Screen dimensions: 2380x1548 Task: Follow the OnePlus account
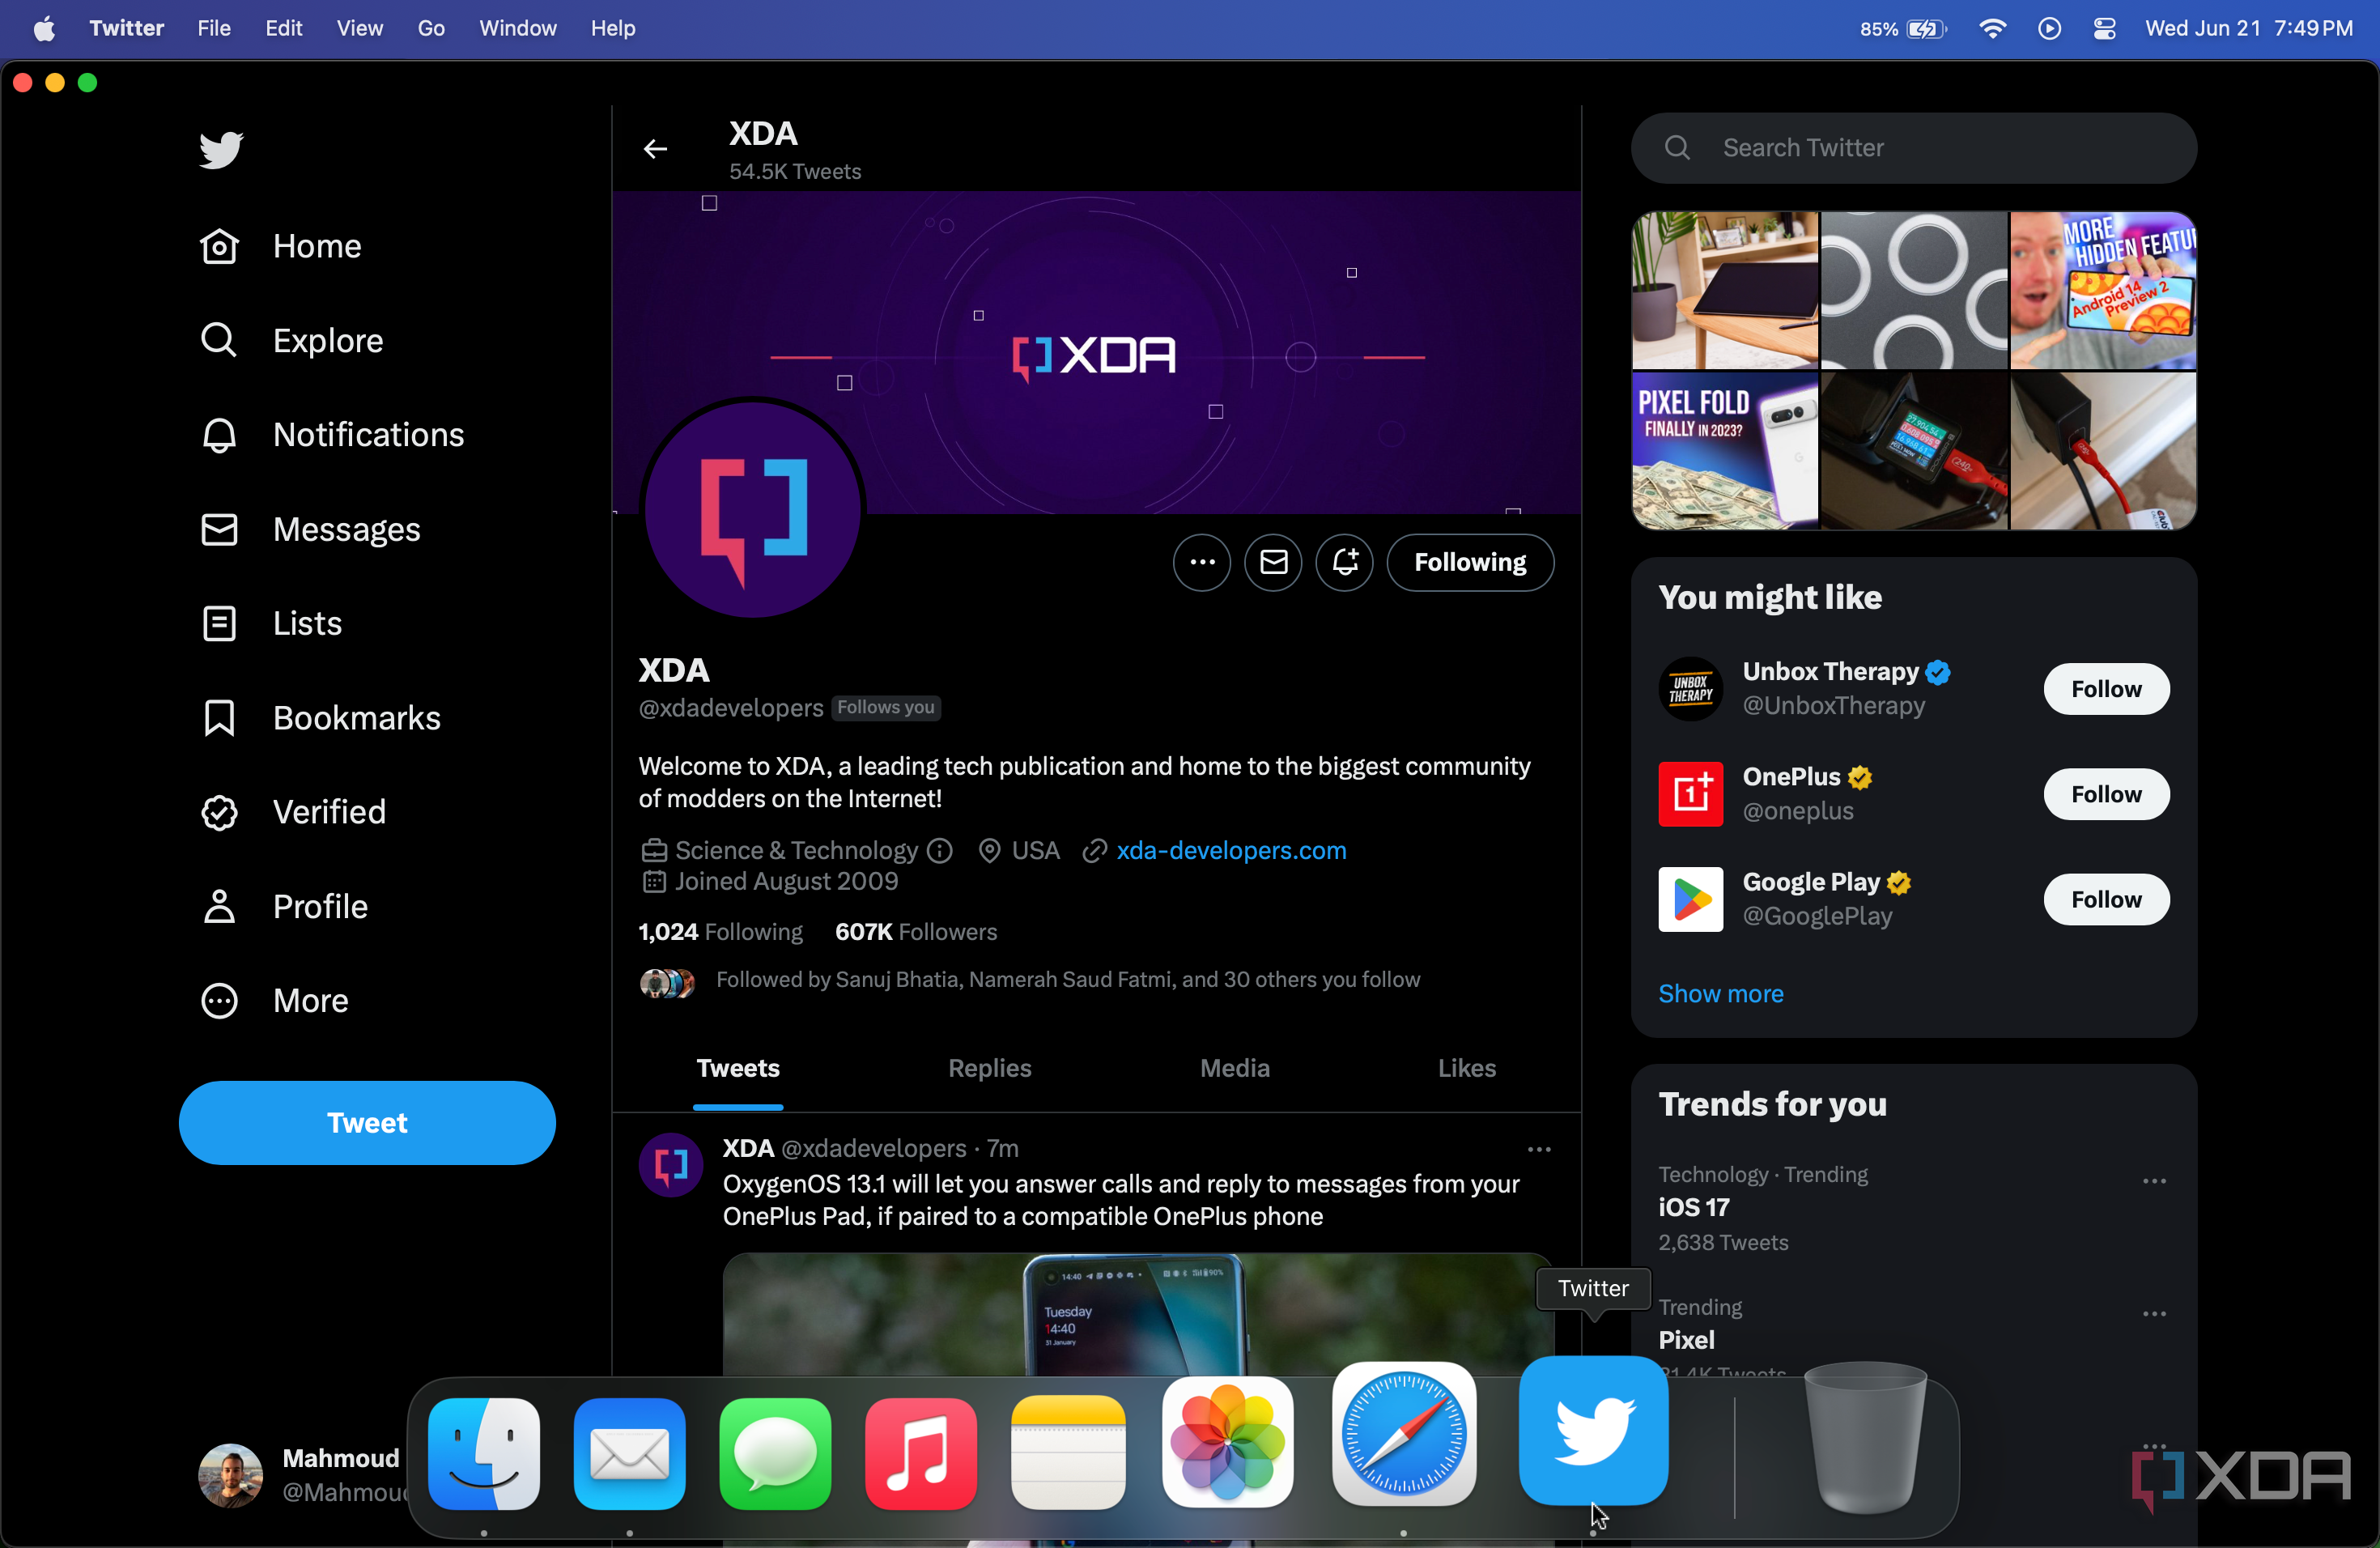point(2105,794)
